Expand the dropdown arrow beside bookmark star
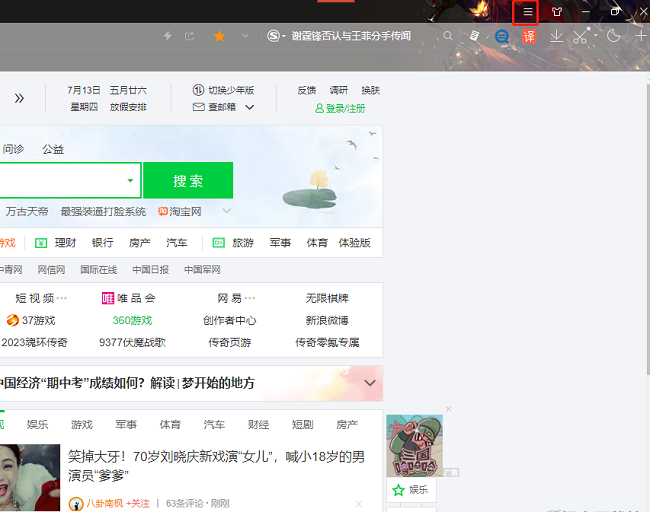This screenshot has width=650, height=512. (x=245, y=36)
